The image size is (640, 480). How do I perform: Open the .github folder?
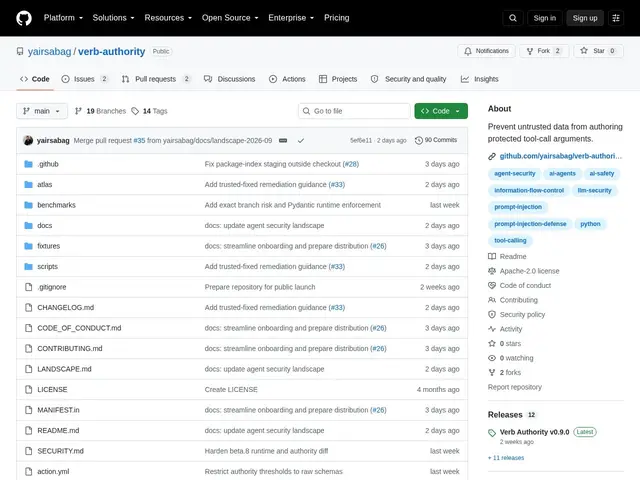click(x=48, y=164)
